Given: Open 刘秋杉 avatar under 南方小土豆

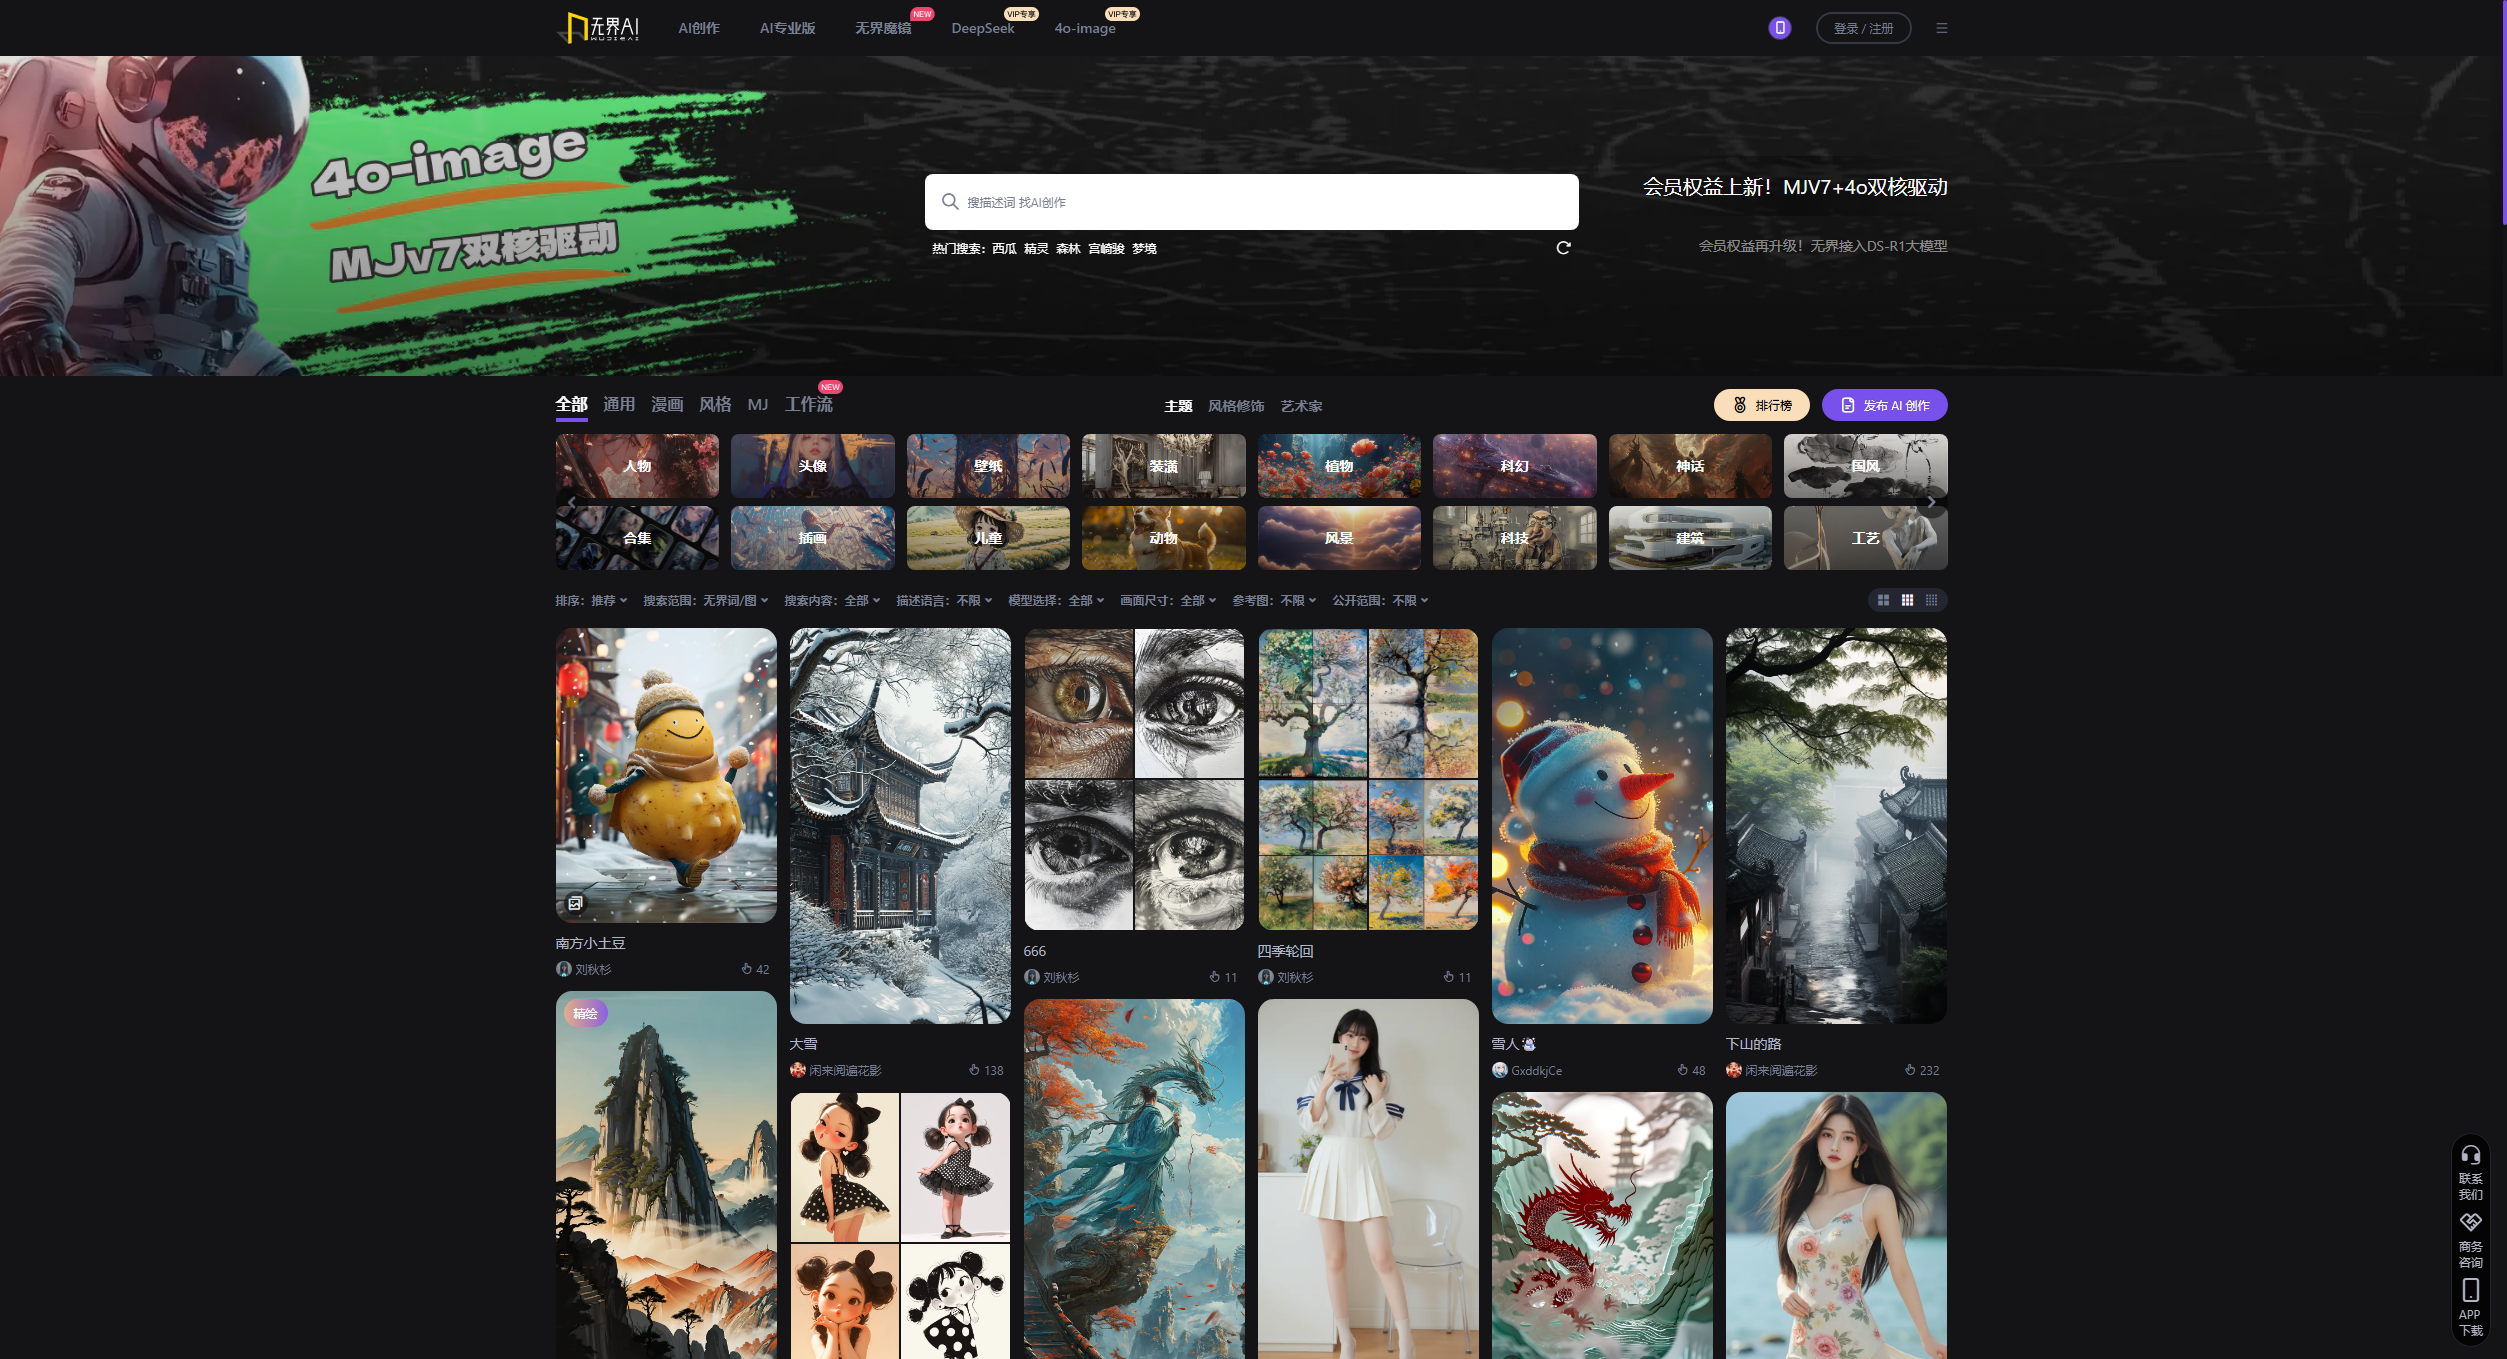Looking at the screenshot, I should pos(564,969).
